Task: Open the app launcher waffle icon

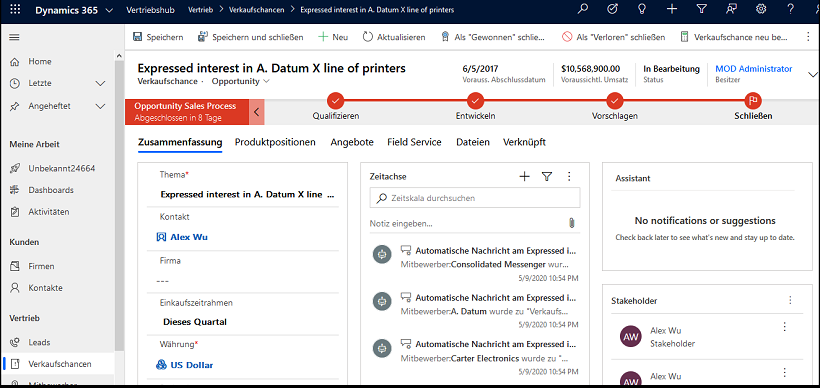Action: pos(16,10)
